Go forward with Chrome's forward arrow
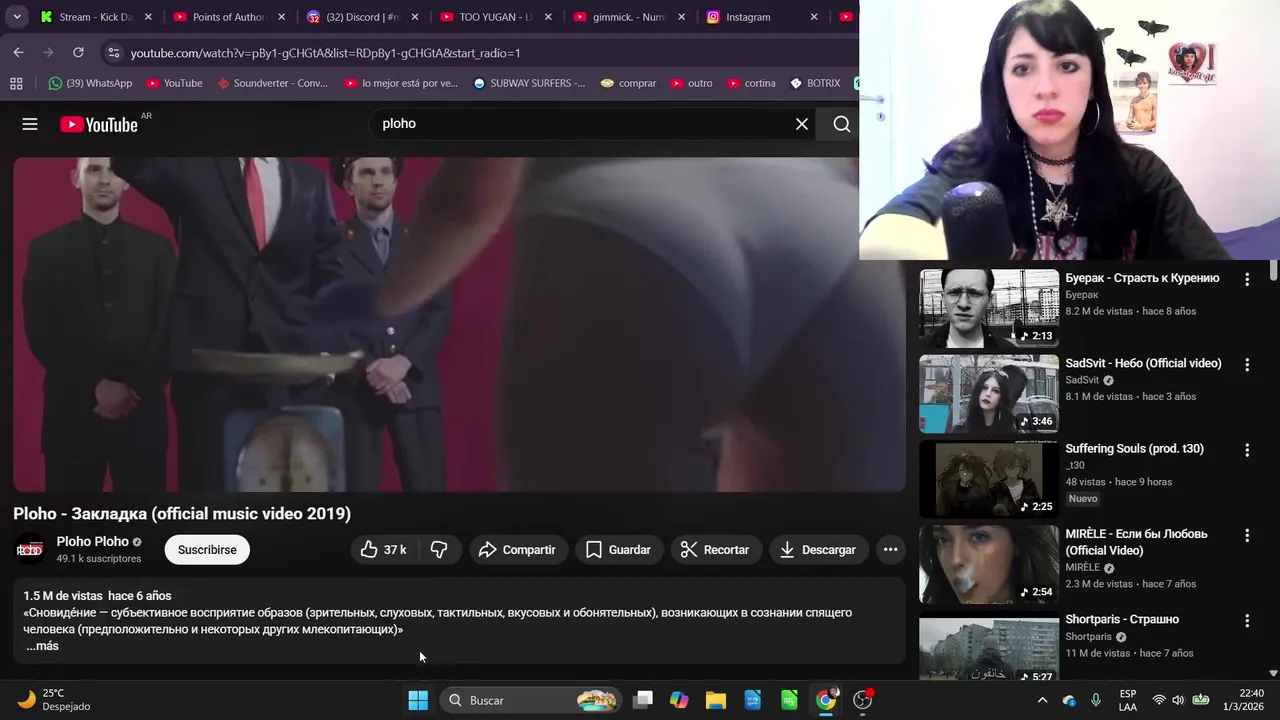Viewport: 1280px width, 720px height. [x=48, y=52]
